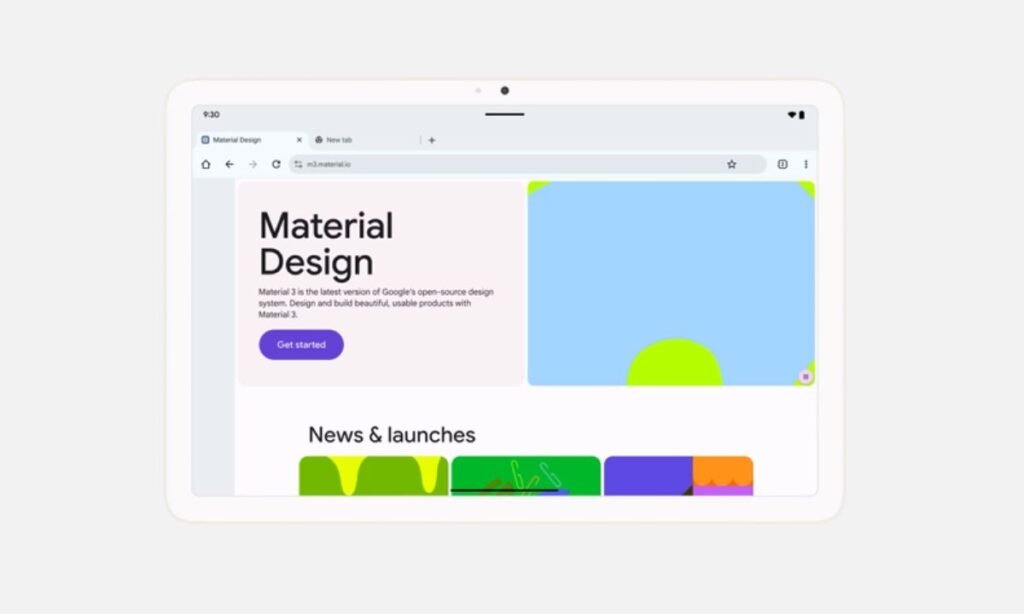Click the Material Design headline
The height and width of the screenshot is (614, 1024).
pos(326,244)
